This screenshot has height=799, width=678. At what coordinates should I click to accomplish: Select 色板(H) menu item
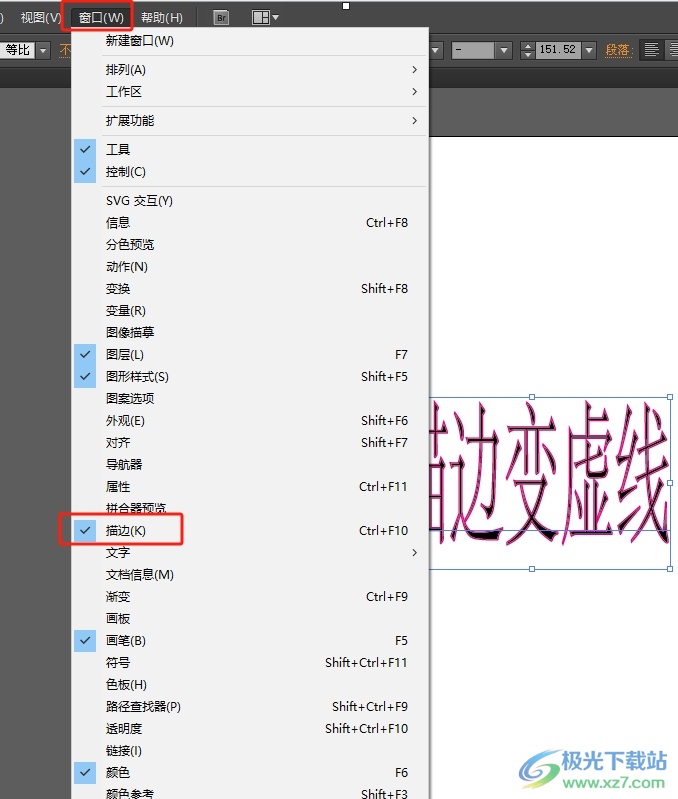pyautogui.click(x=250, y=684)
